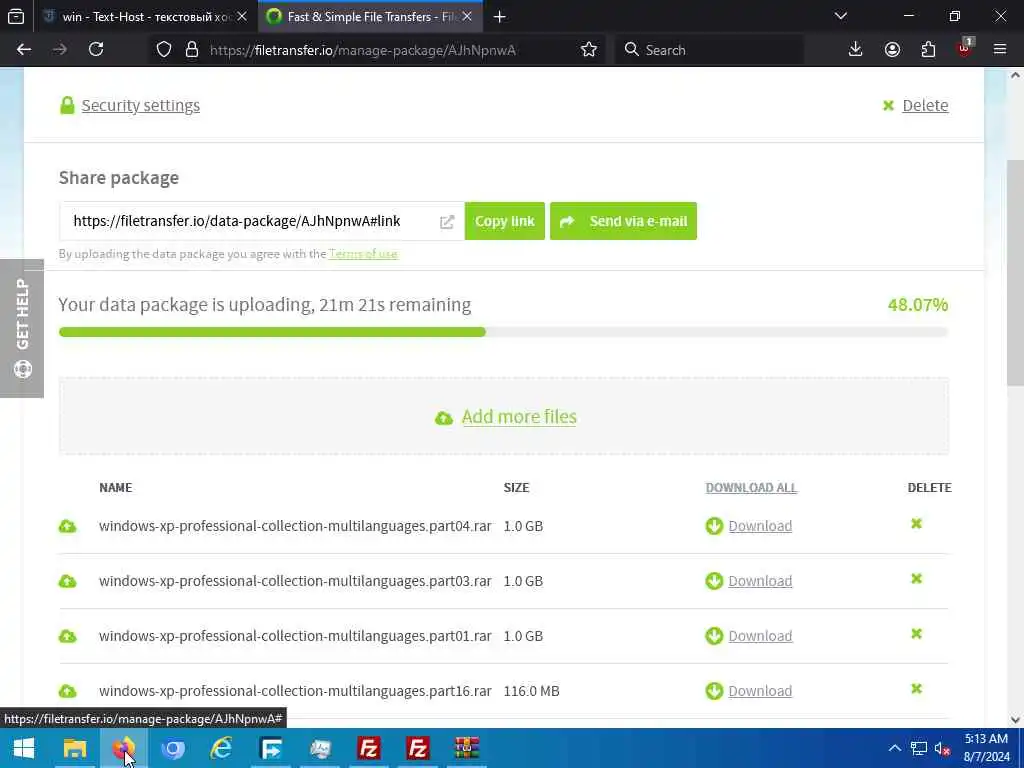
Task: Click the 48.07% upload percentage
Action: click(918, 305)
